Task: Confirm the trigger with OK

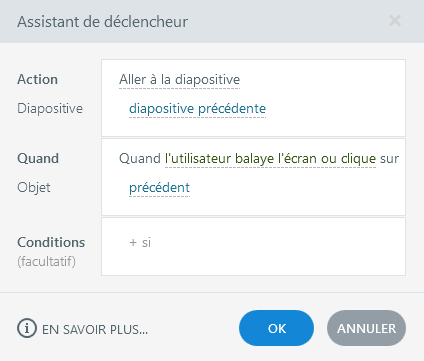Action: (276, 328)
